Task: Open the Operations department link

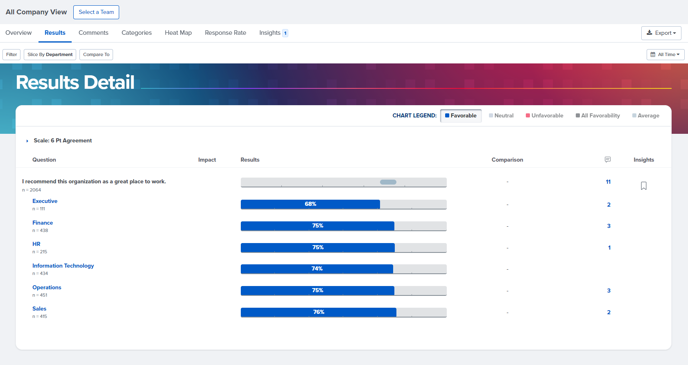Action: (47, 287)
